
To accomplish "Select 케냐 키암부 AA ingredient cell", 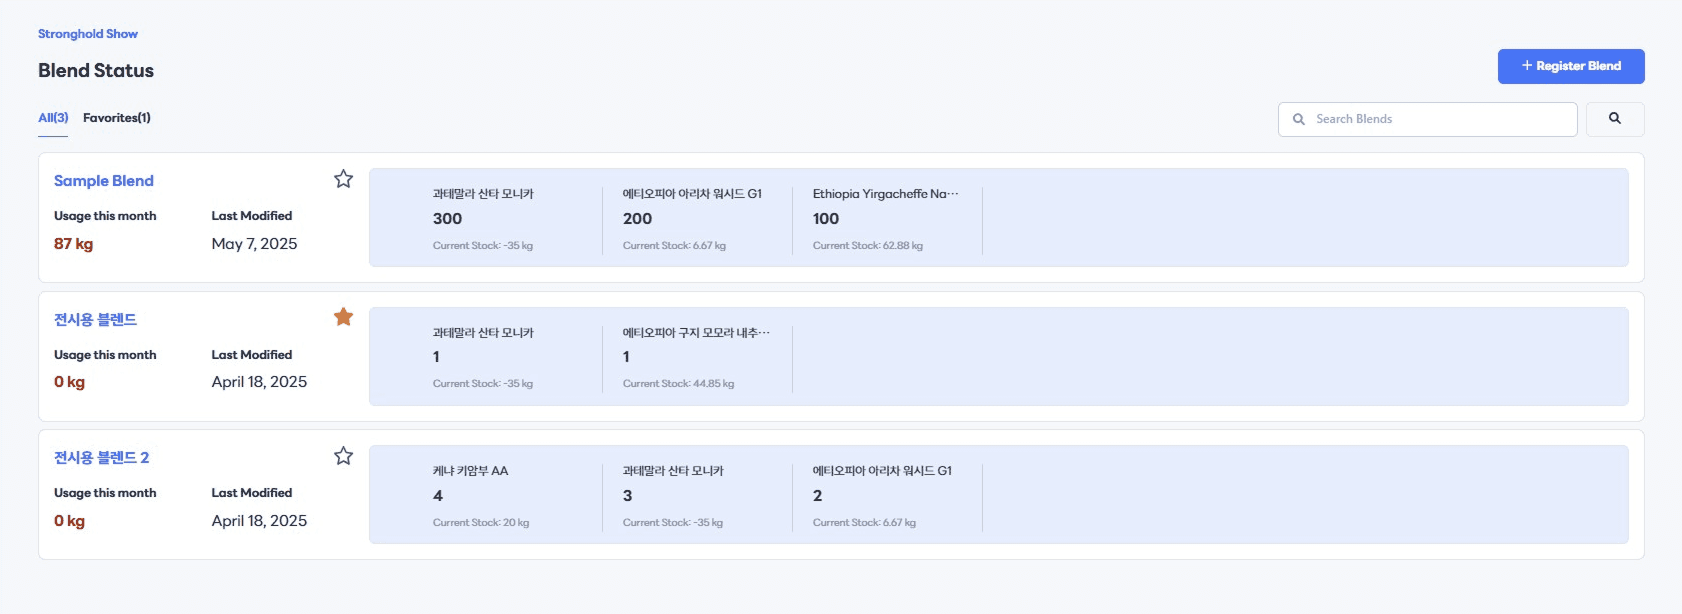I will click(x=507, y=496).
